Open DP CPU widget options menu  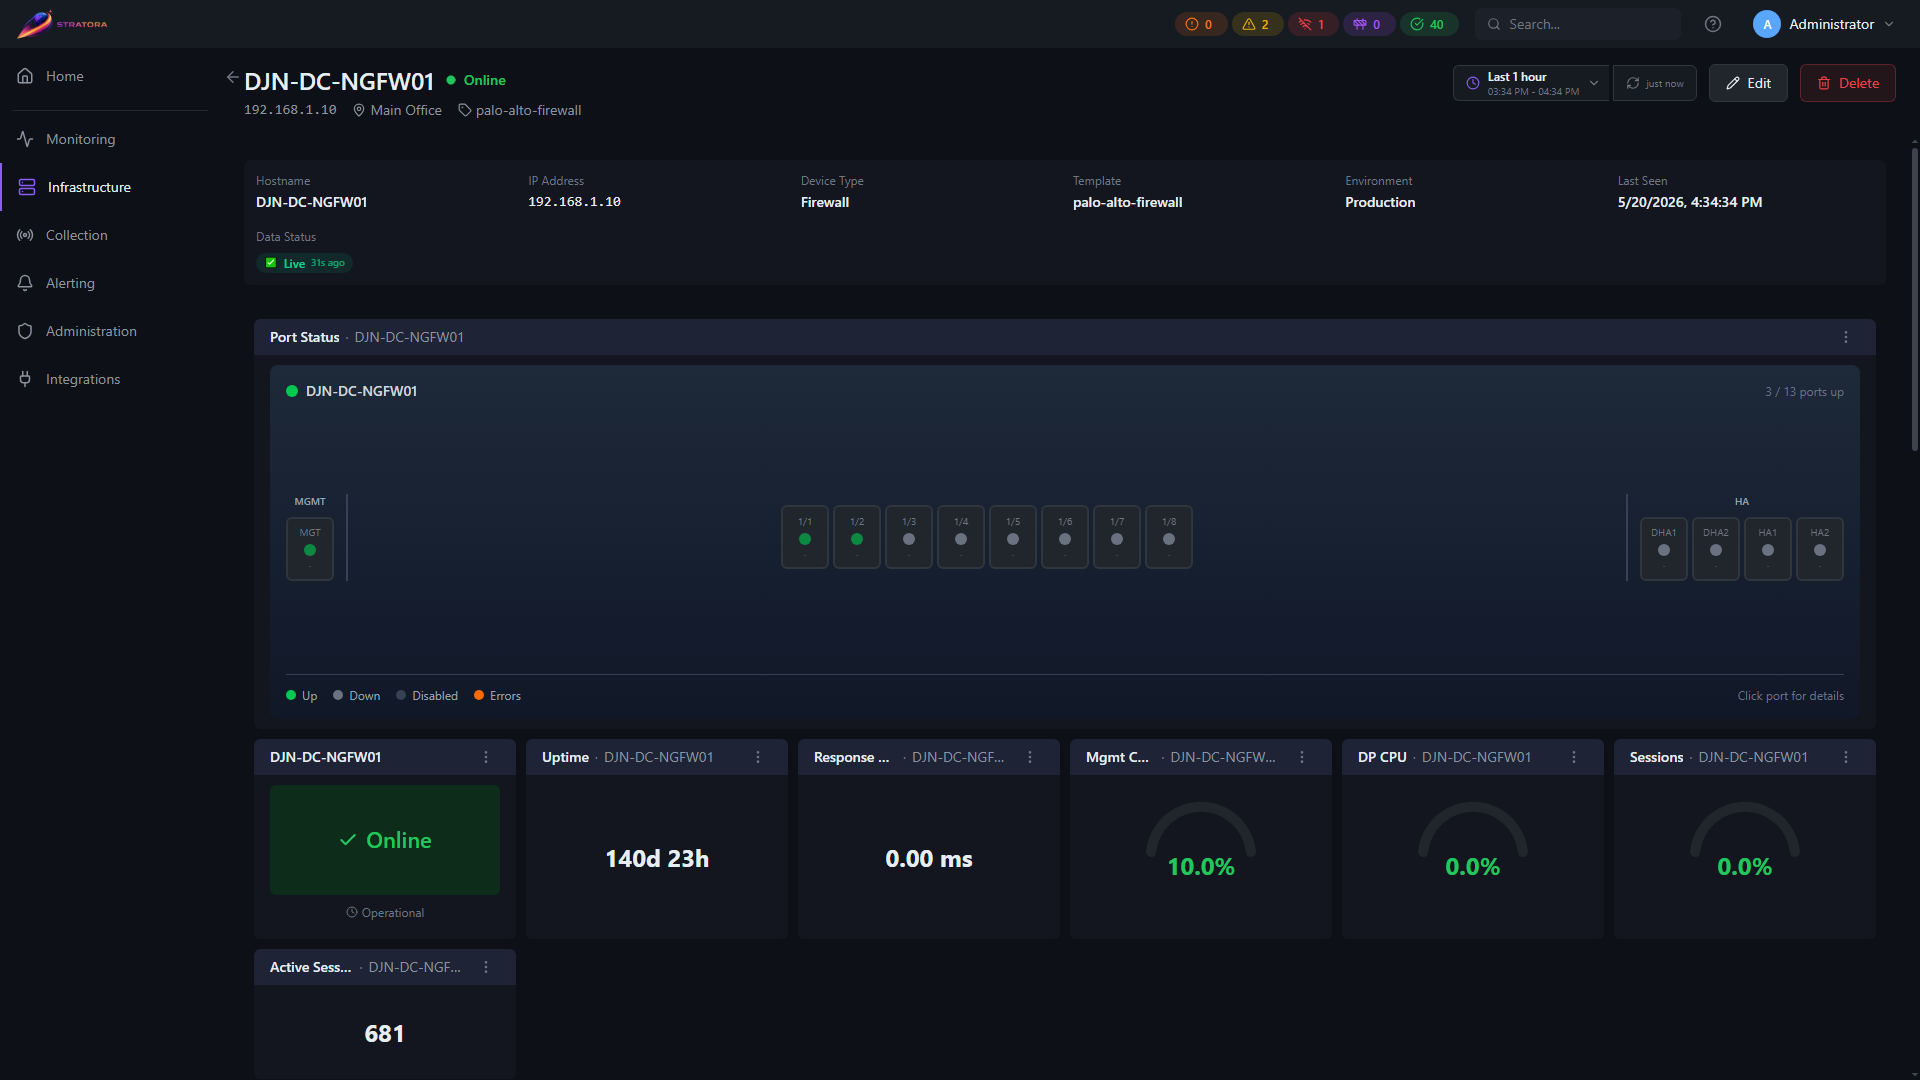pos(1574,757)
